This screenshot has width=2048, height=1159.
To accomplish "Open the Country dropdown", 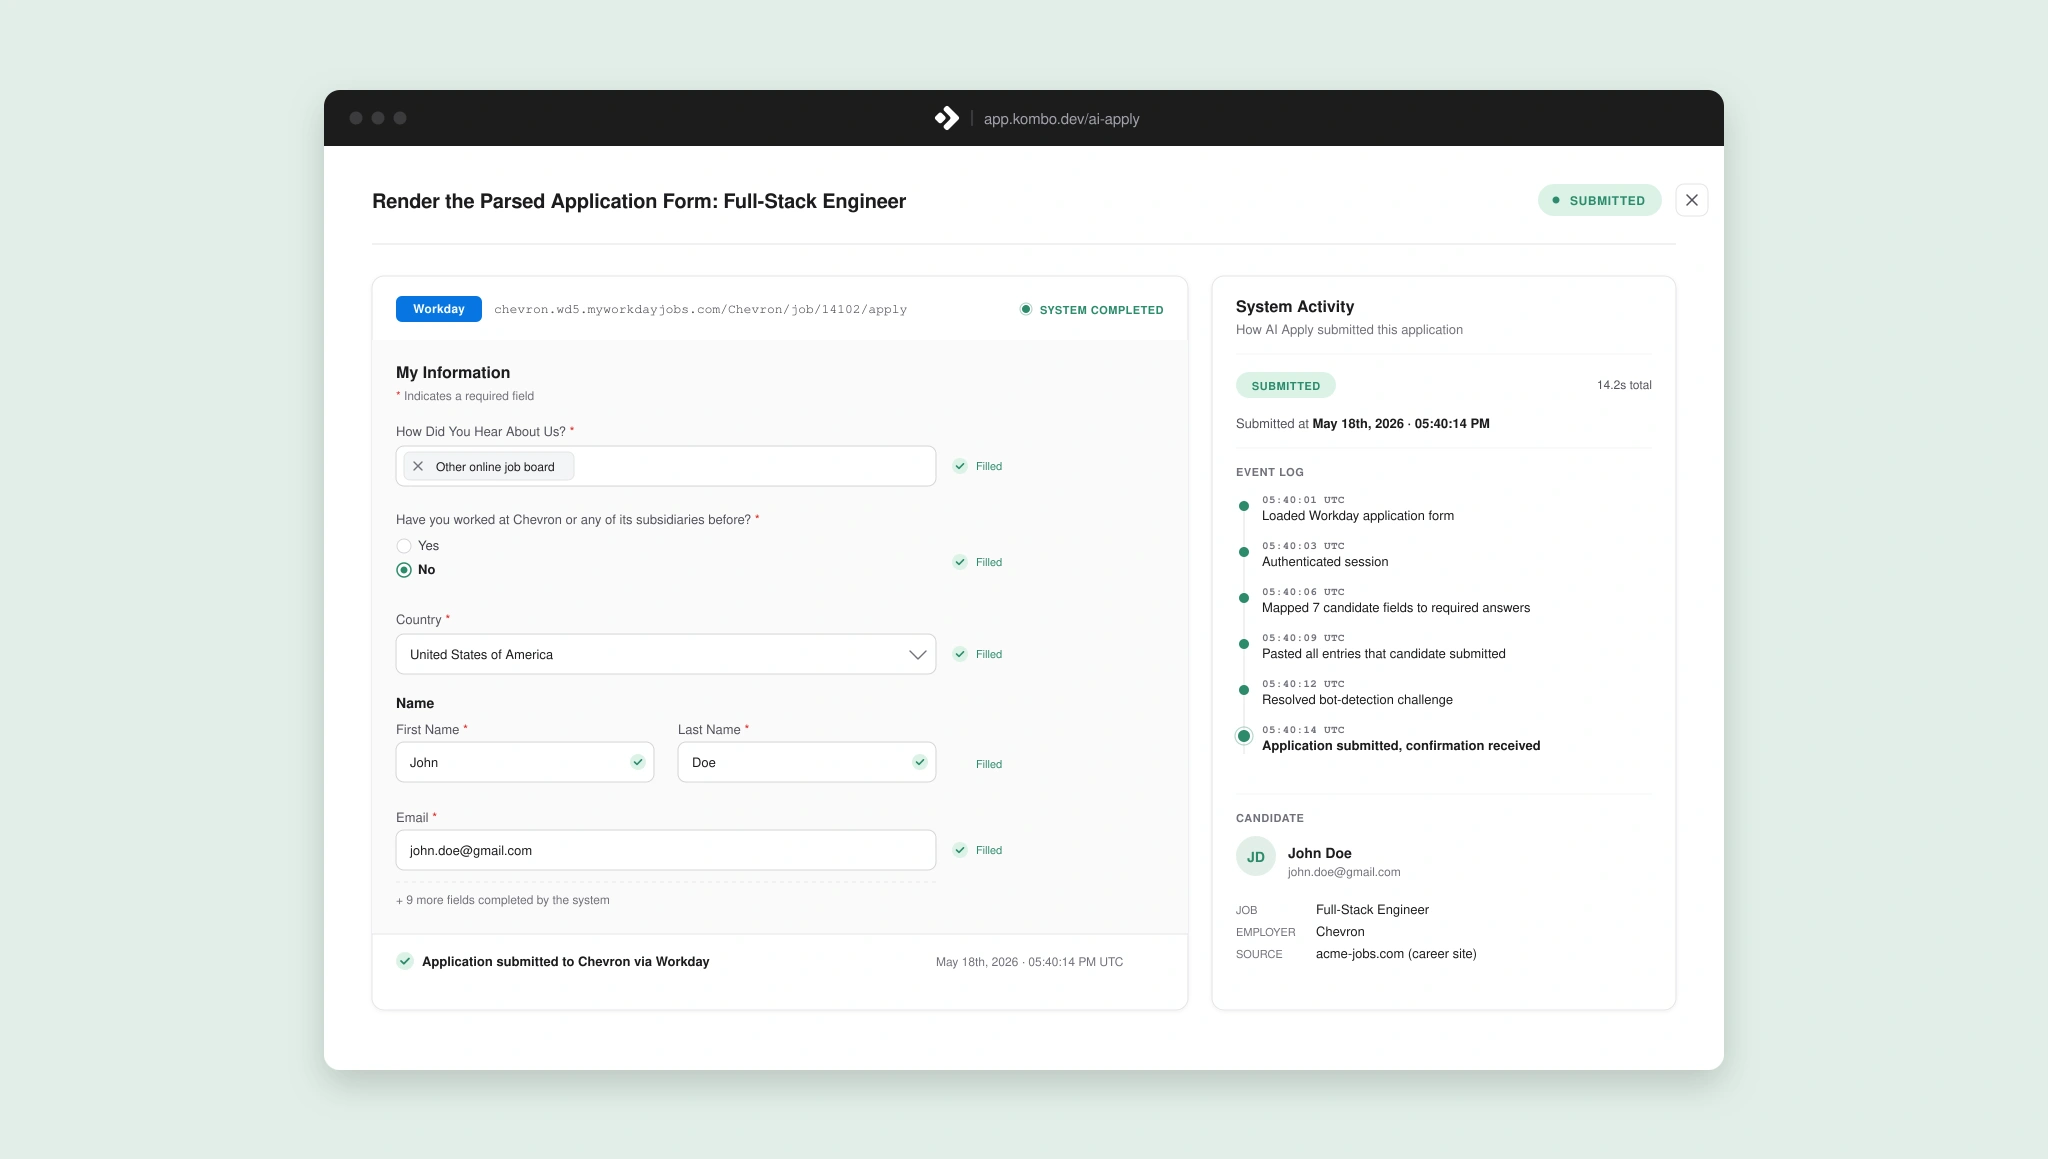I will 666,654.
